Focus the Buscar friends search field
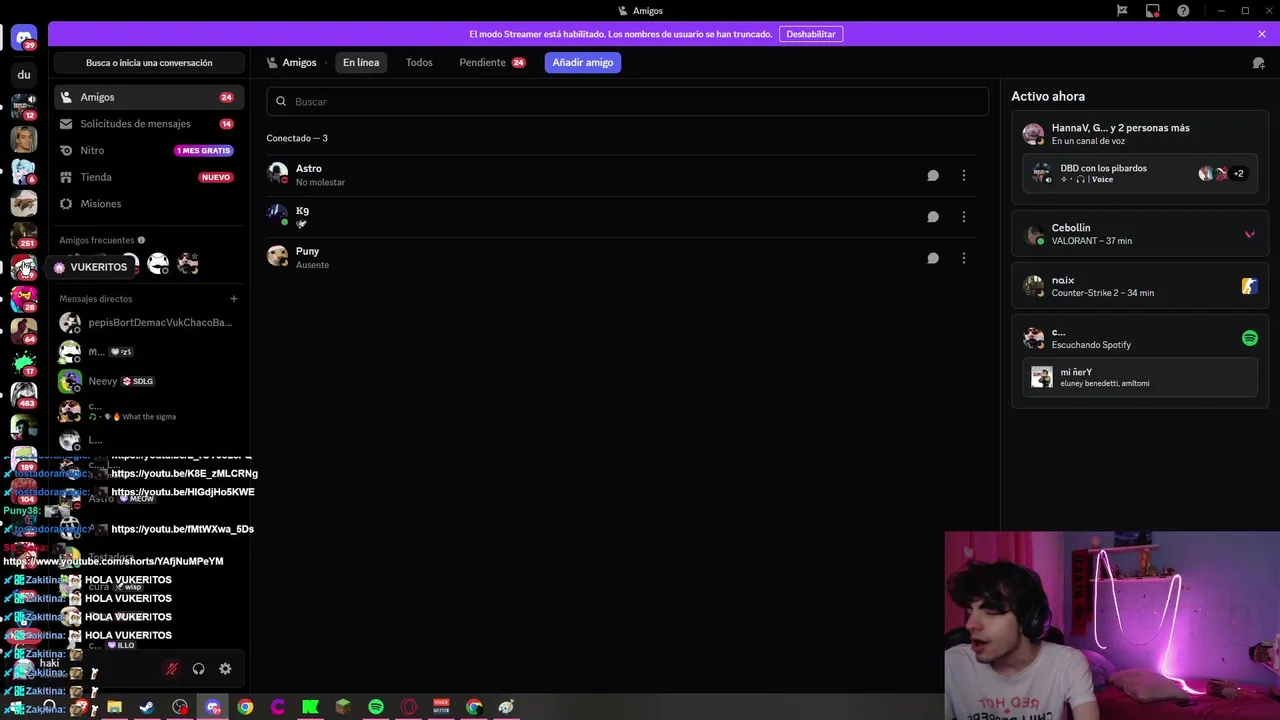The height and width of the screenshot is (720, 1280). (627, 101)
